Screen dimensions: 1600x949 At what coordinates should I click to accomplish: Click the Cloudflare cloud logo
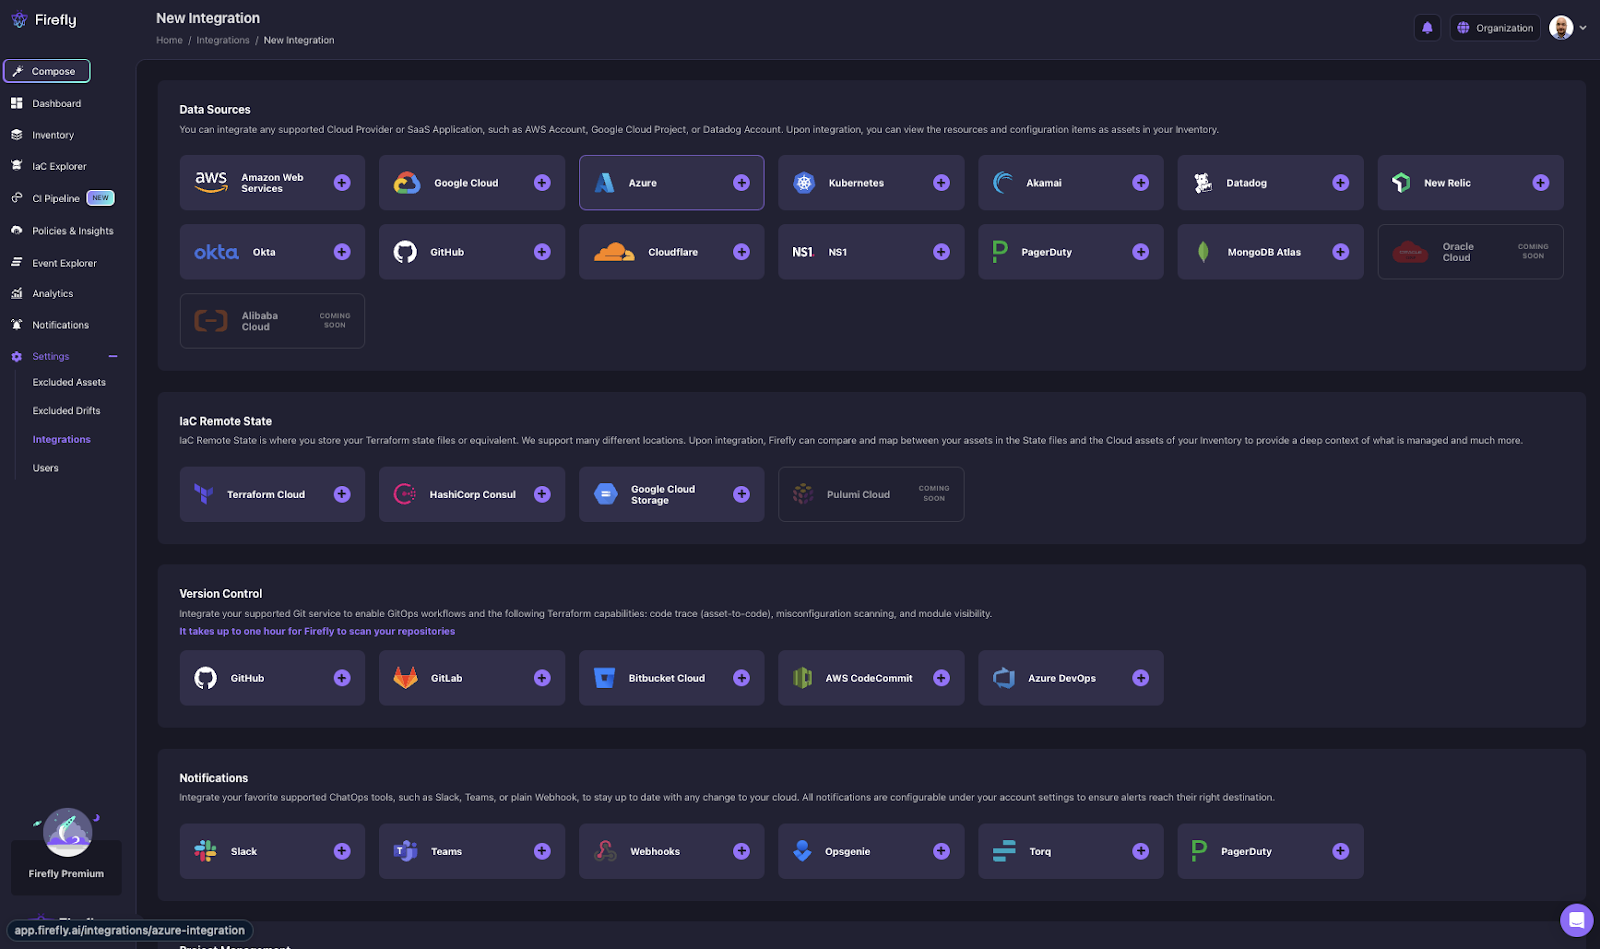(x=614, y=252)
